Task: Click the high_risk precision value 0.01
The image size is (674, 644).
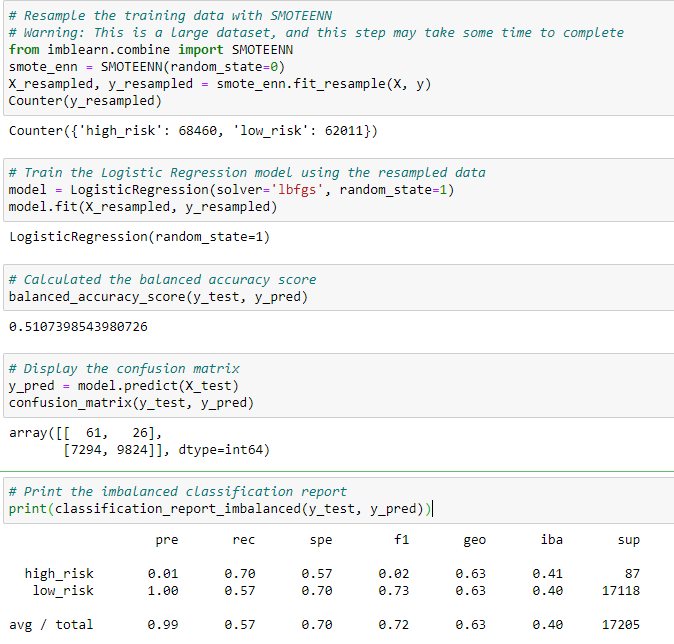Action: (x=163, y=574)
